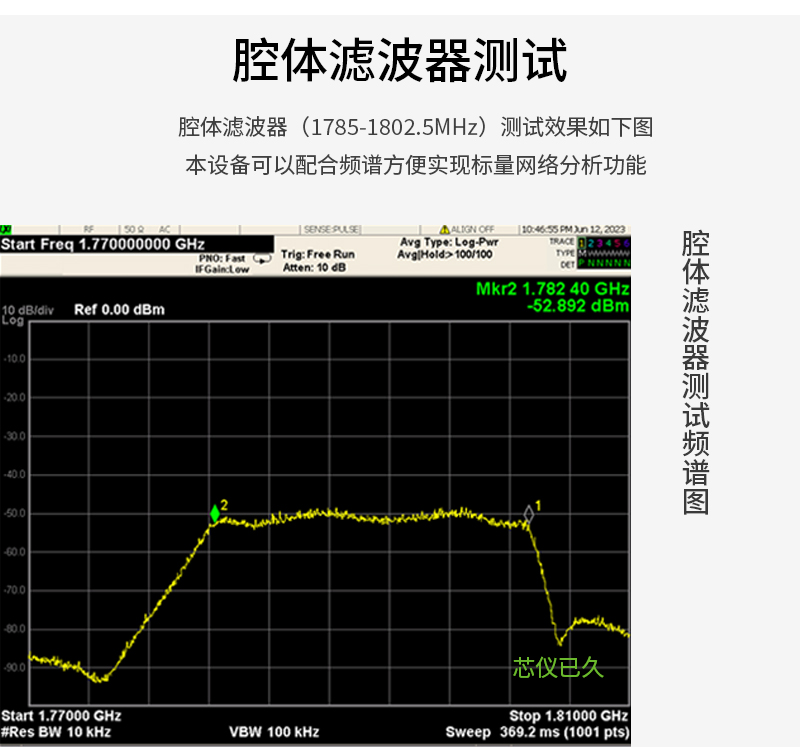Click the Sweep 369.2 ms label
The height and width of the screenshot is (747, 800).
(537, 732)
